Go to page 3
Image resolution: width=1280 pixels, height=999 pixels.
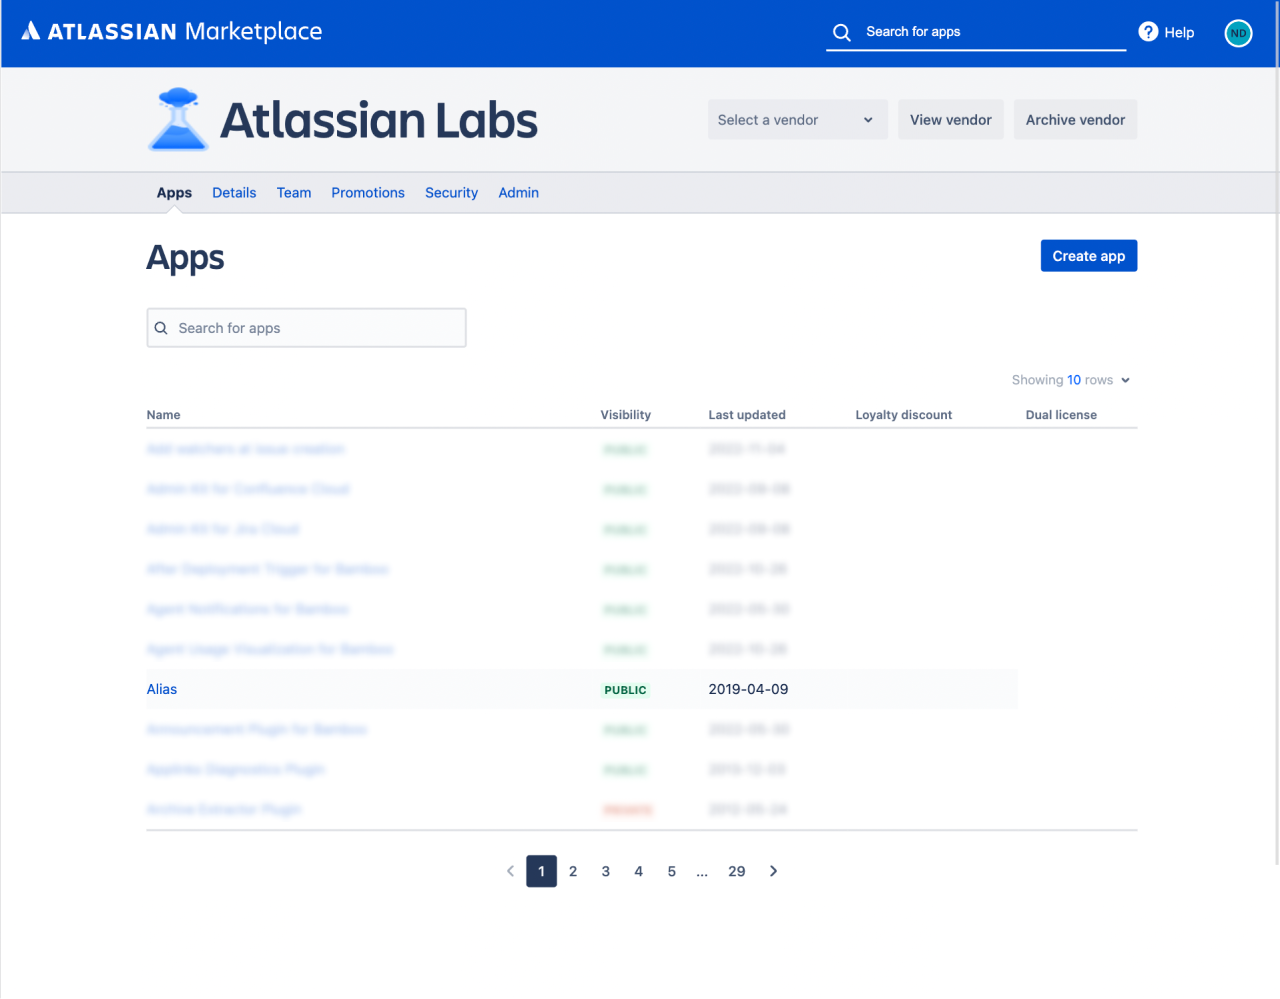tap(606, 871)
